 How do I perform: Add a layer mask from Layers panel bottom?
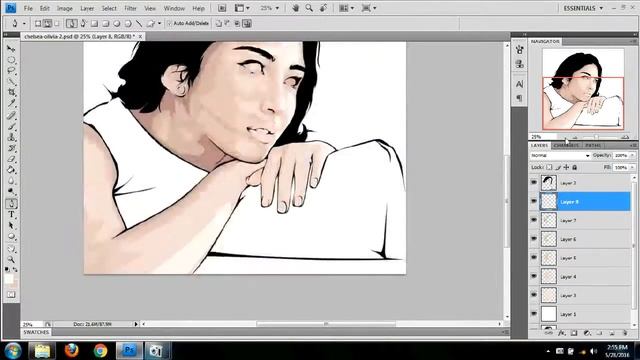coord(574,333)
